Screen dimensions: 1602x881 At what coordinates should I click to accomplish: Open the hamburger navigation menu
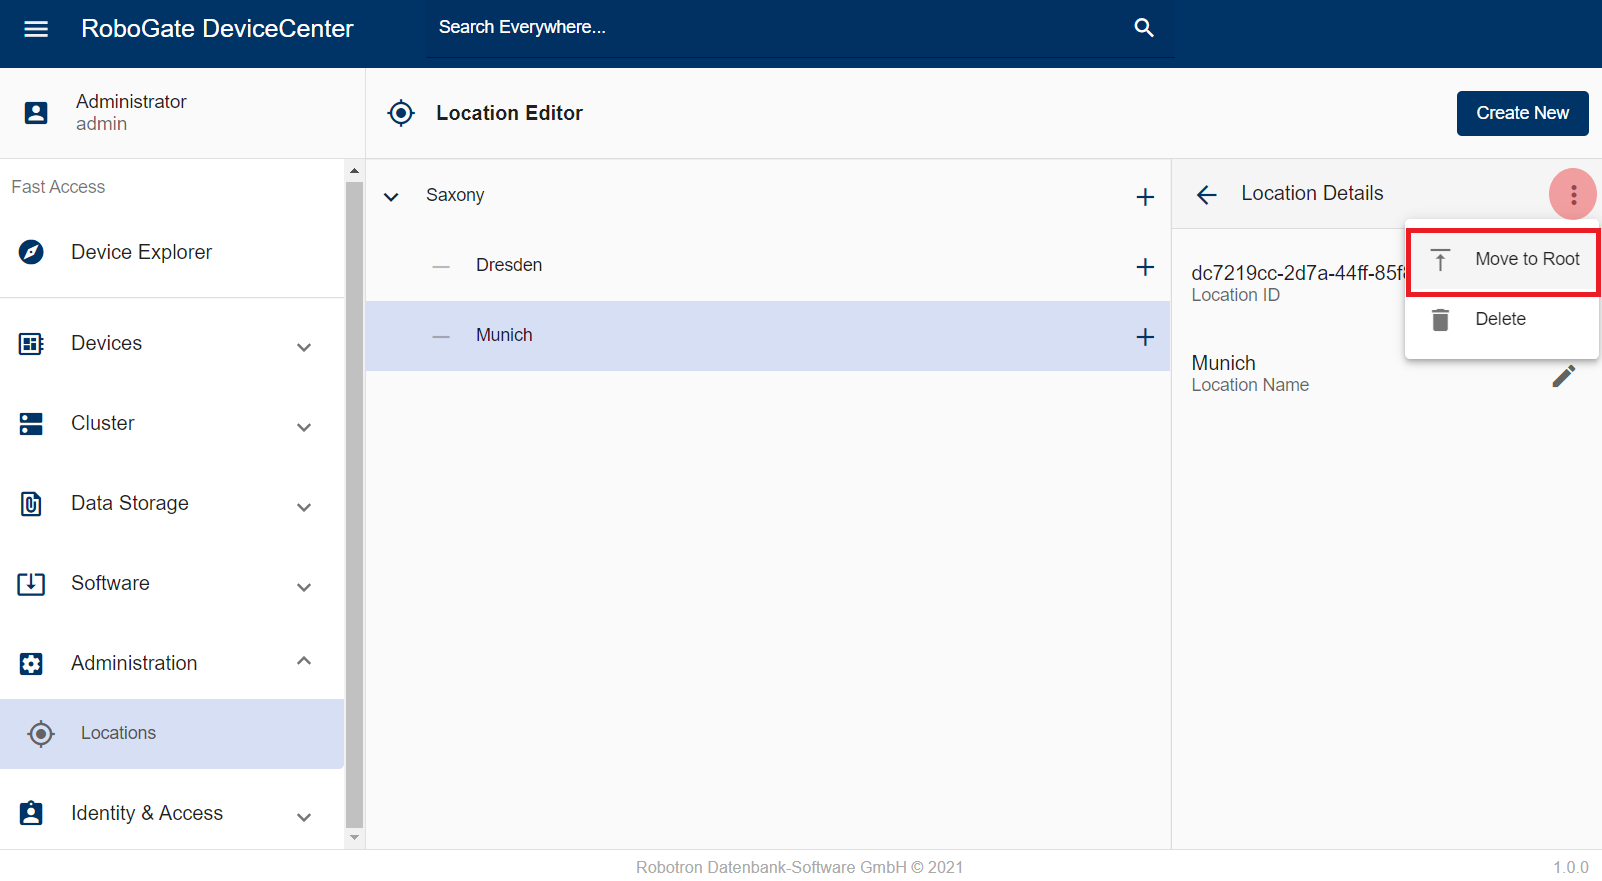coord(36,29)
